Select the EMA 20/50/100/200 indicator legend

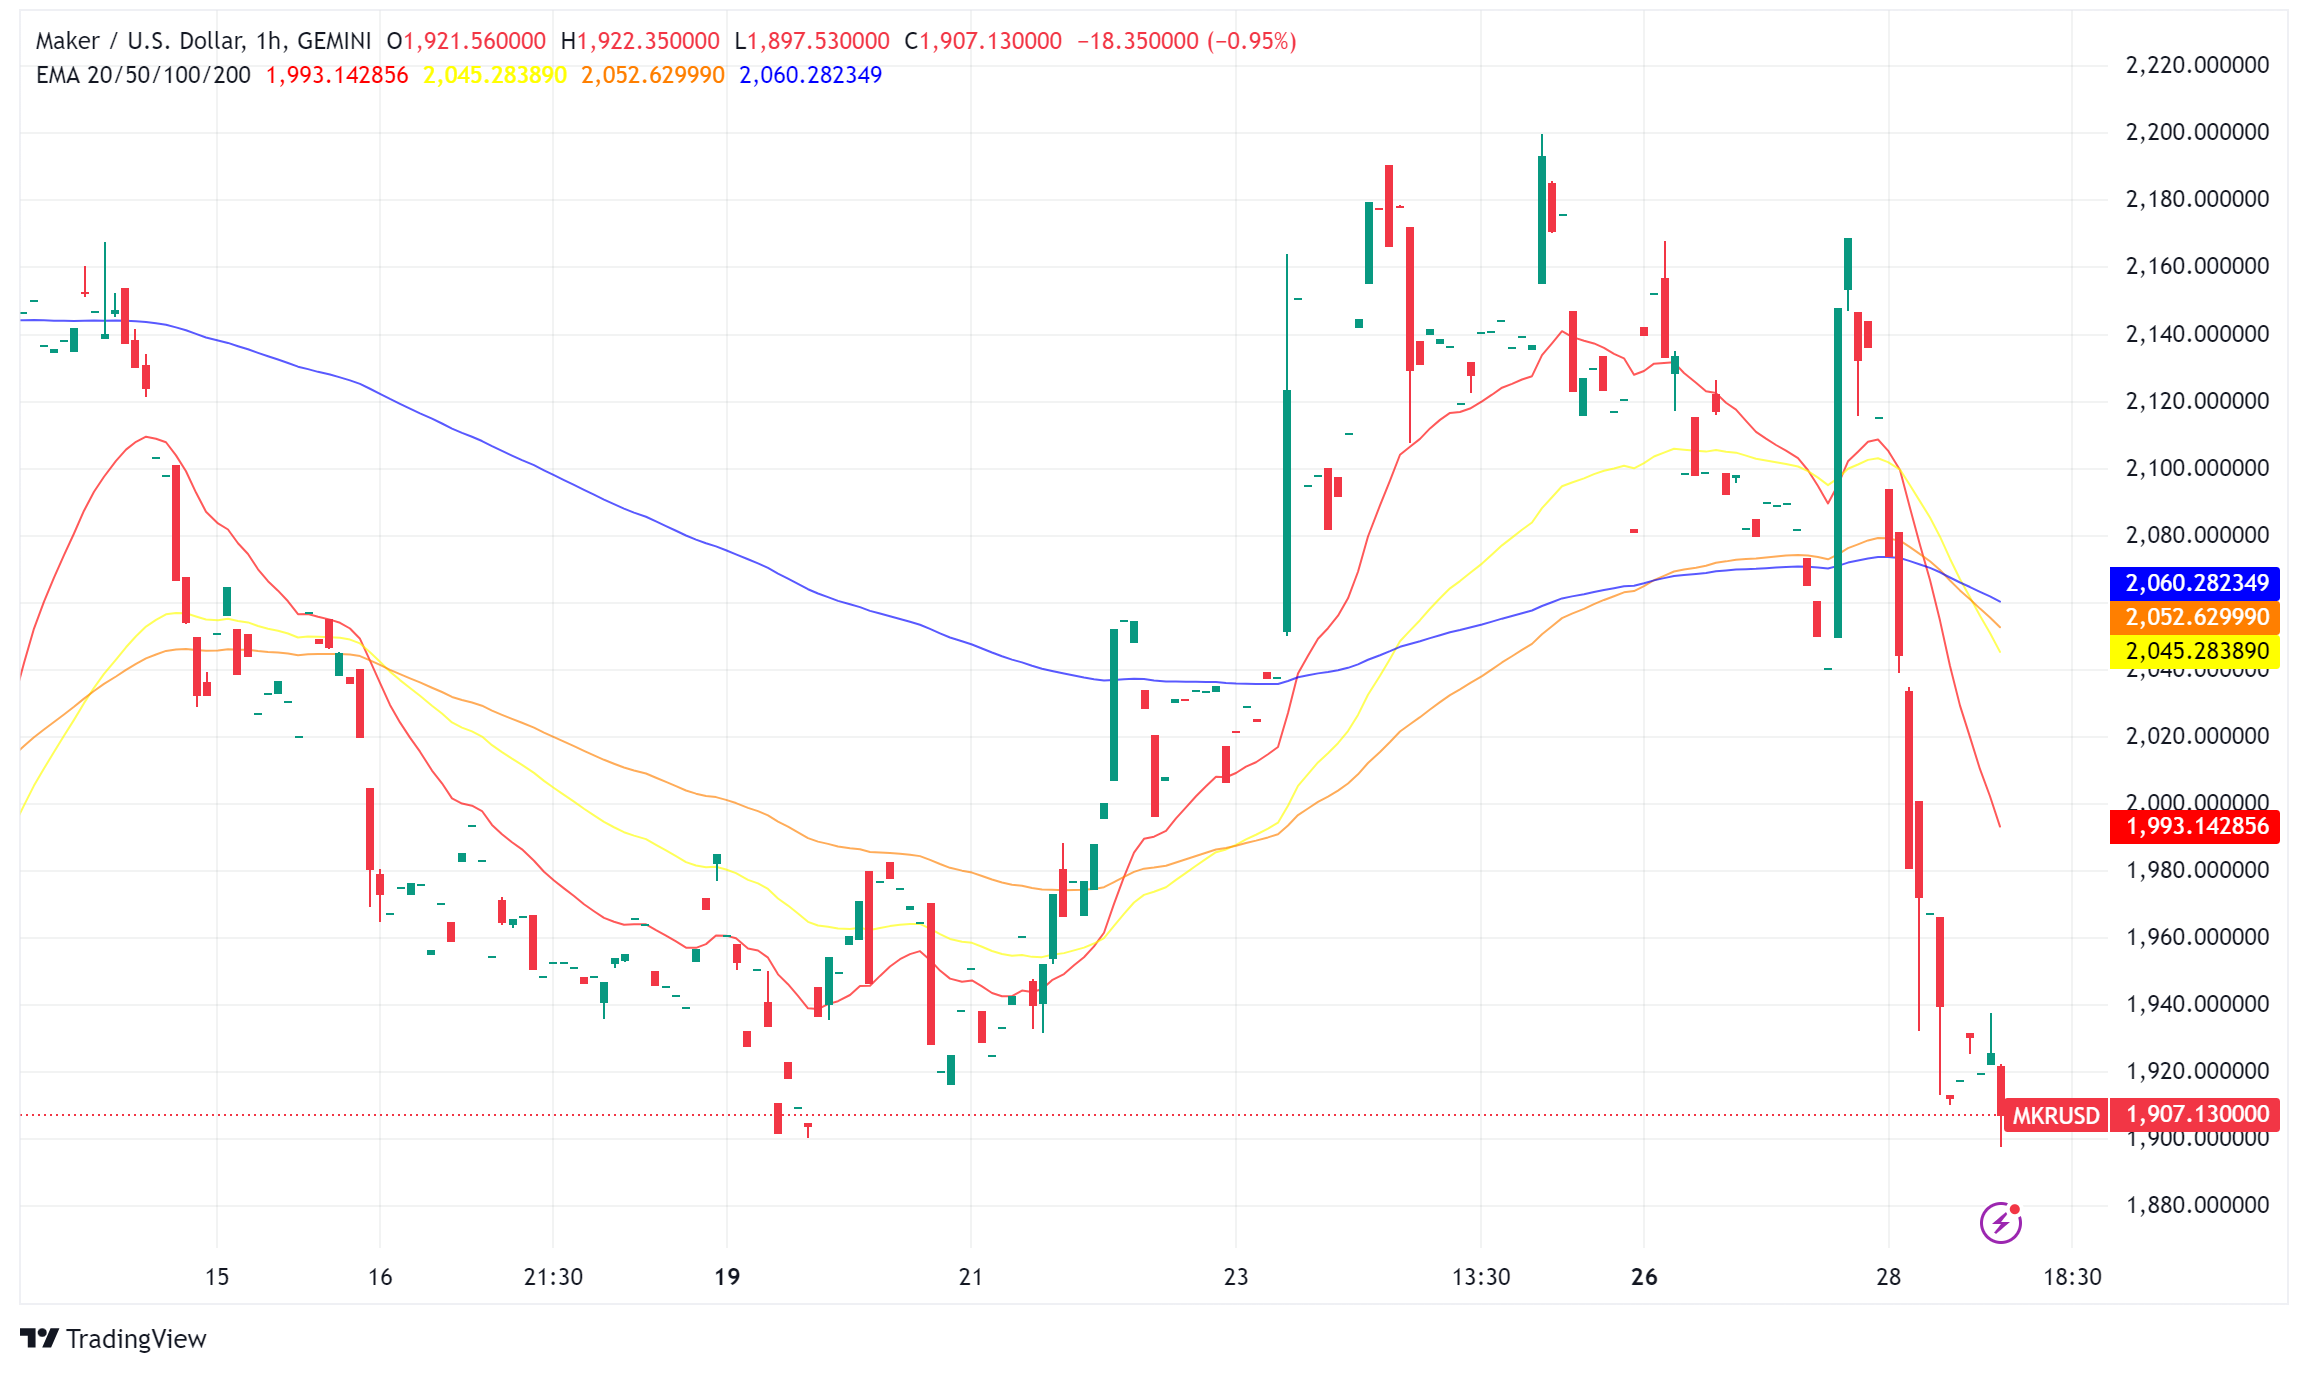point(143,75)
